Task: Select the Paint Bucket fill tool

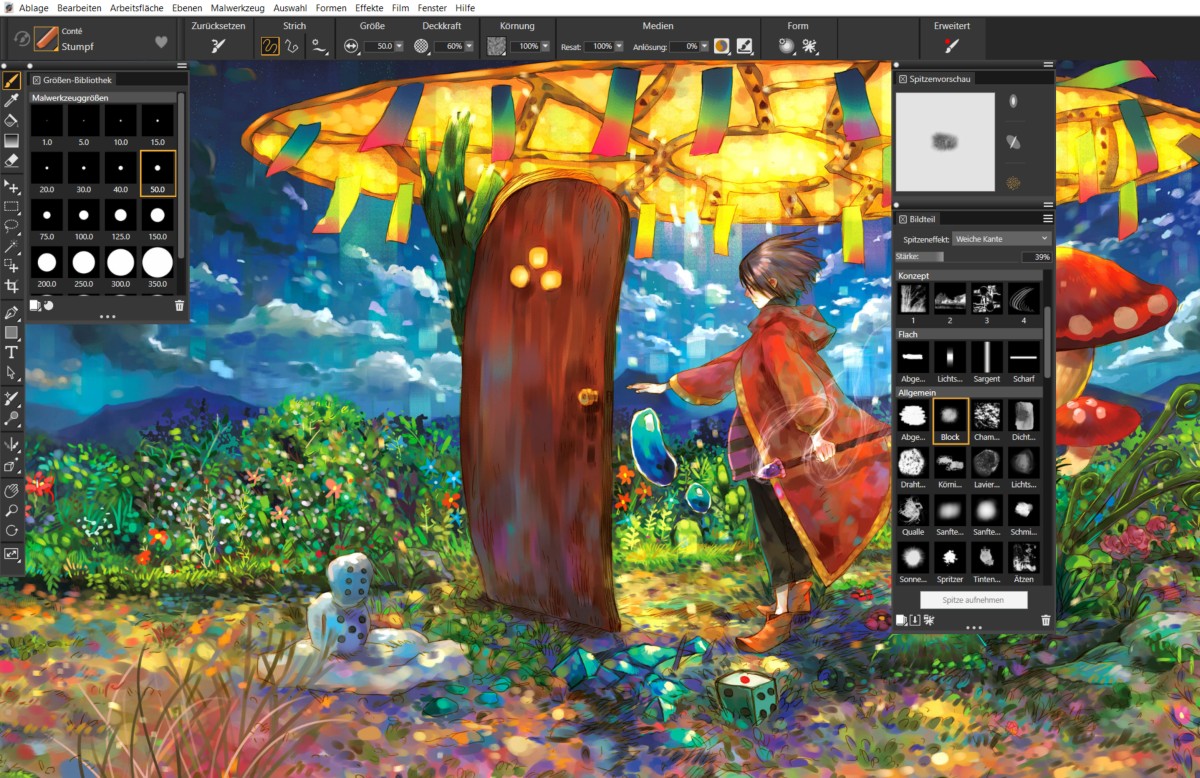Action: 12,120
